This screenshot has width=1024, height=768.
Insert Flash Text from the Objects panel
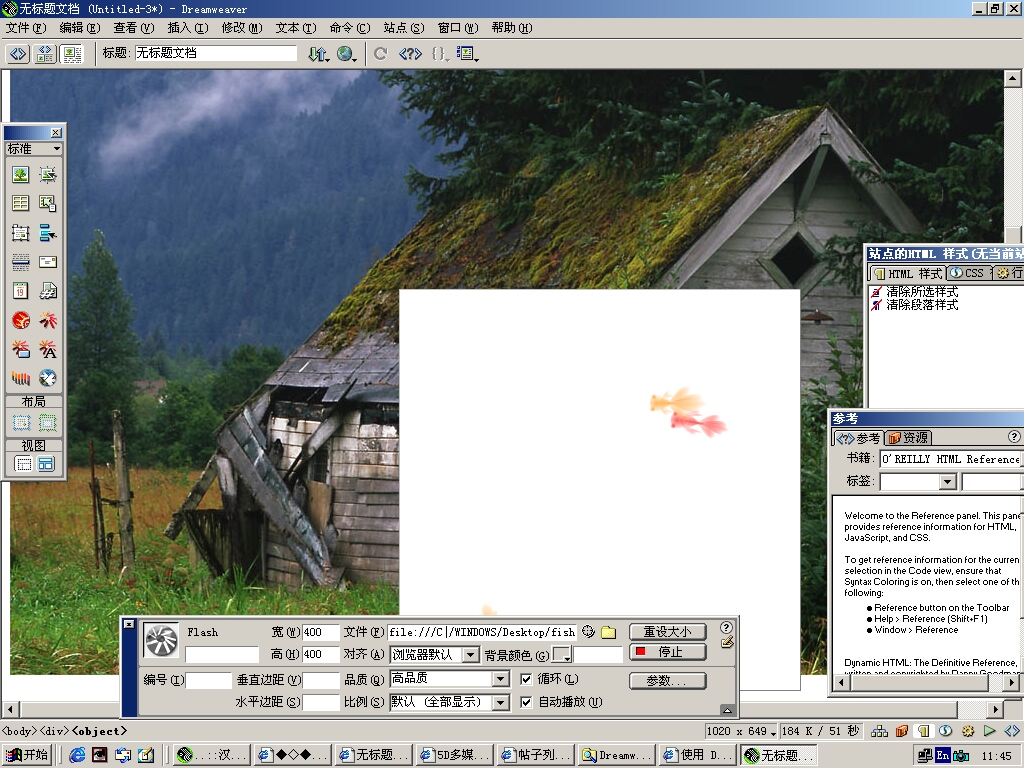[x=48, y=349]
